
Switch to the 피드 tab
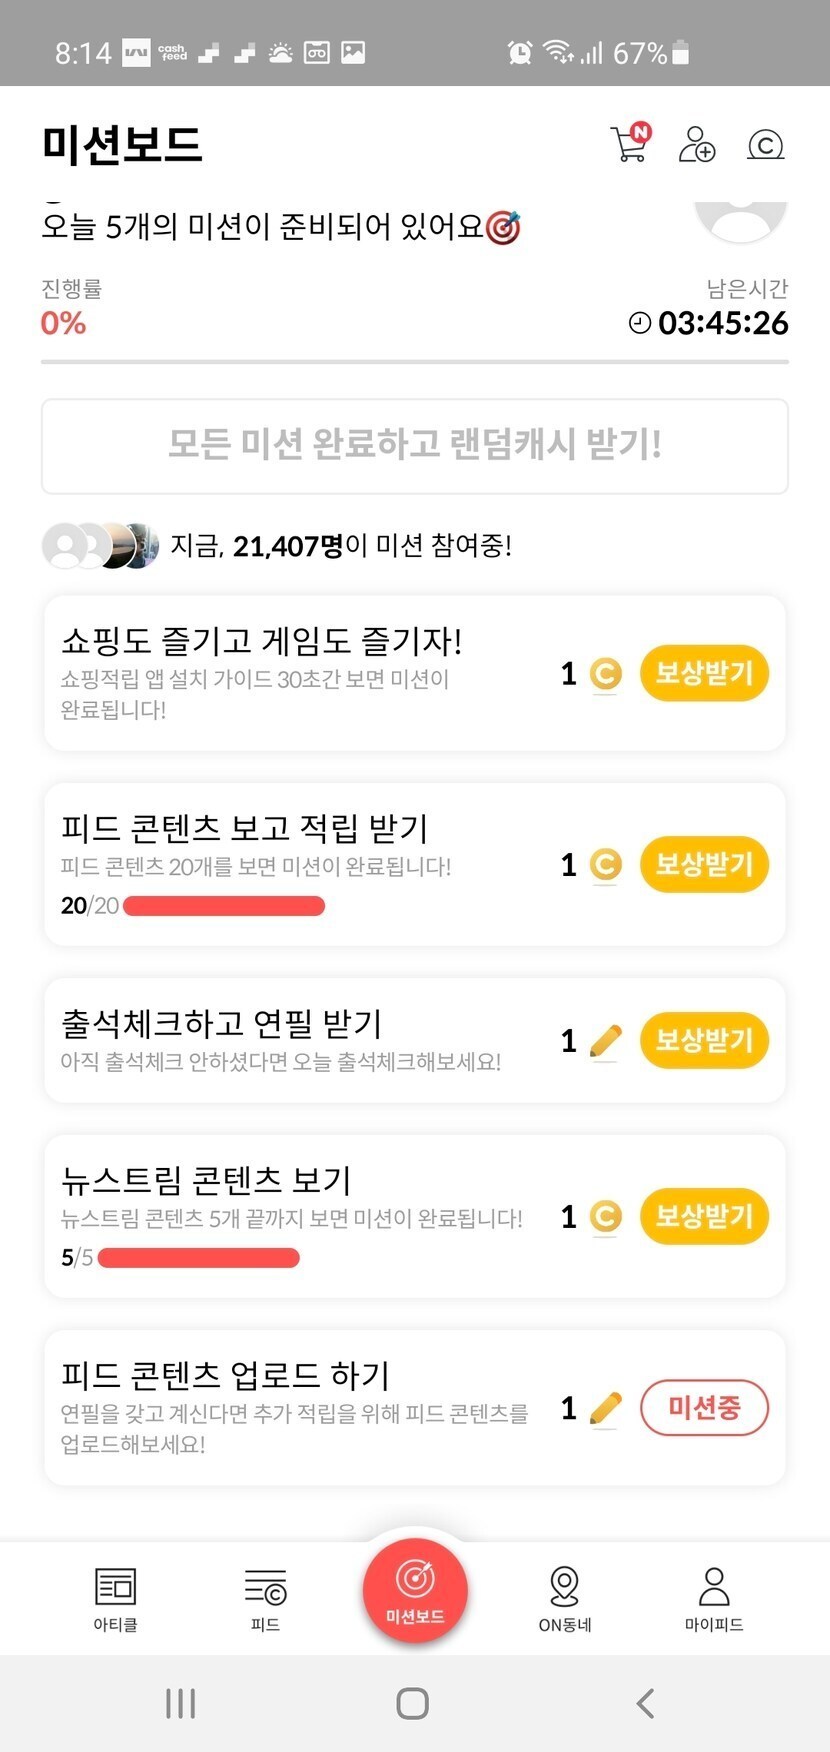pyautogui.click(x=265, y=1597)
